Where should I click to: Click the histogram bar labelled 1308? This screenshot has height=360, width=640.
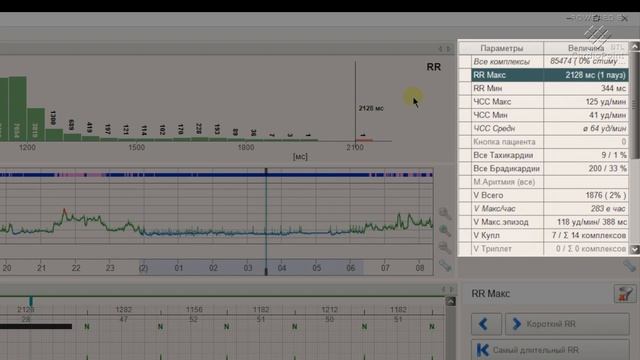(54, 135)
